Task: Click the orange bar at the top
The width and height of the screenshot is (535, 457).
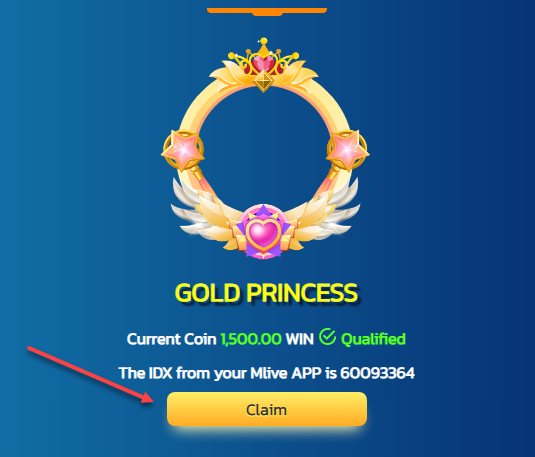Action: coord(267,11)
